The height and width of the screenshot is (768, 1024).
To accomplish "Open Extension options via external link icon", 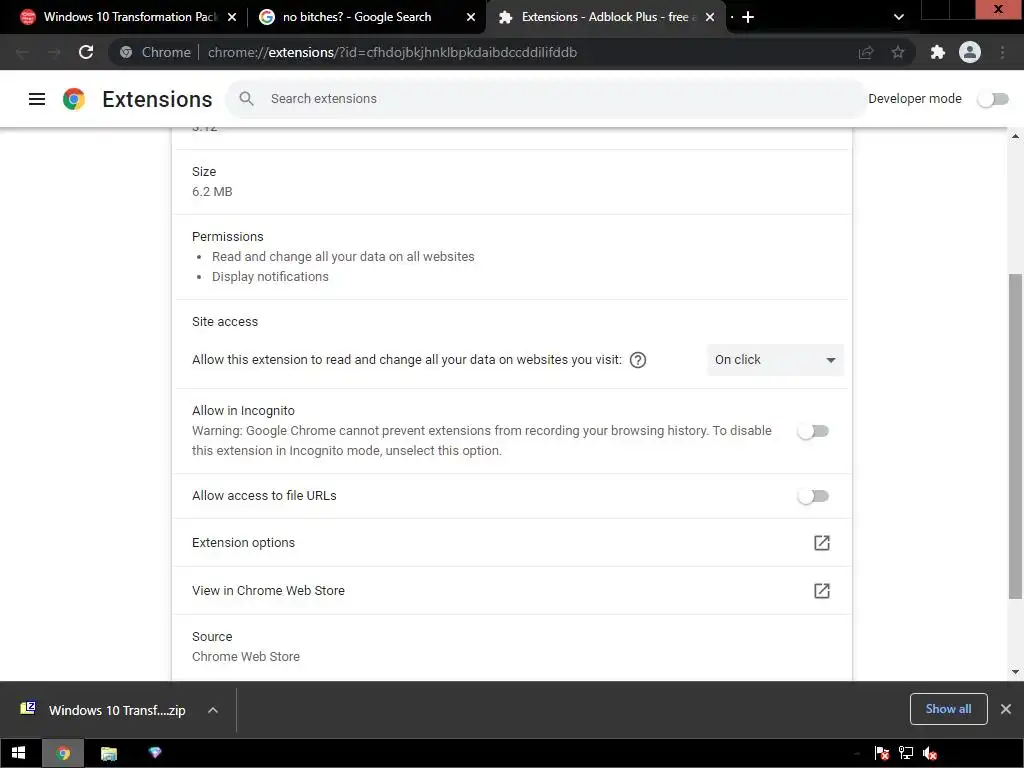I will tap(822, 543).
